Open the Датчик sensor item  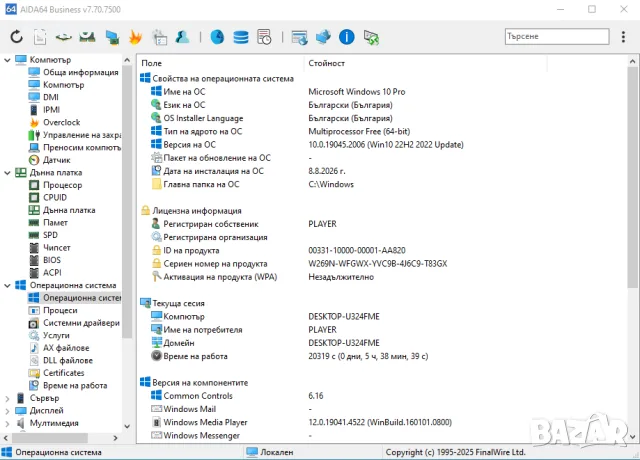[x=56, y=160]
